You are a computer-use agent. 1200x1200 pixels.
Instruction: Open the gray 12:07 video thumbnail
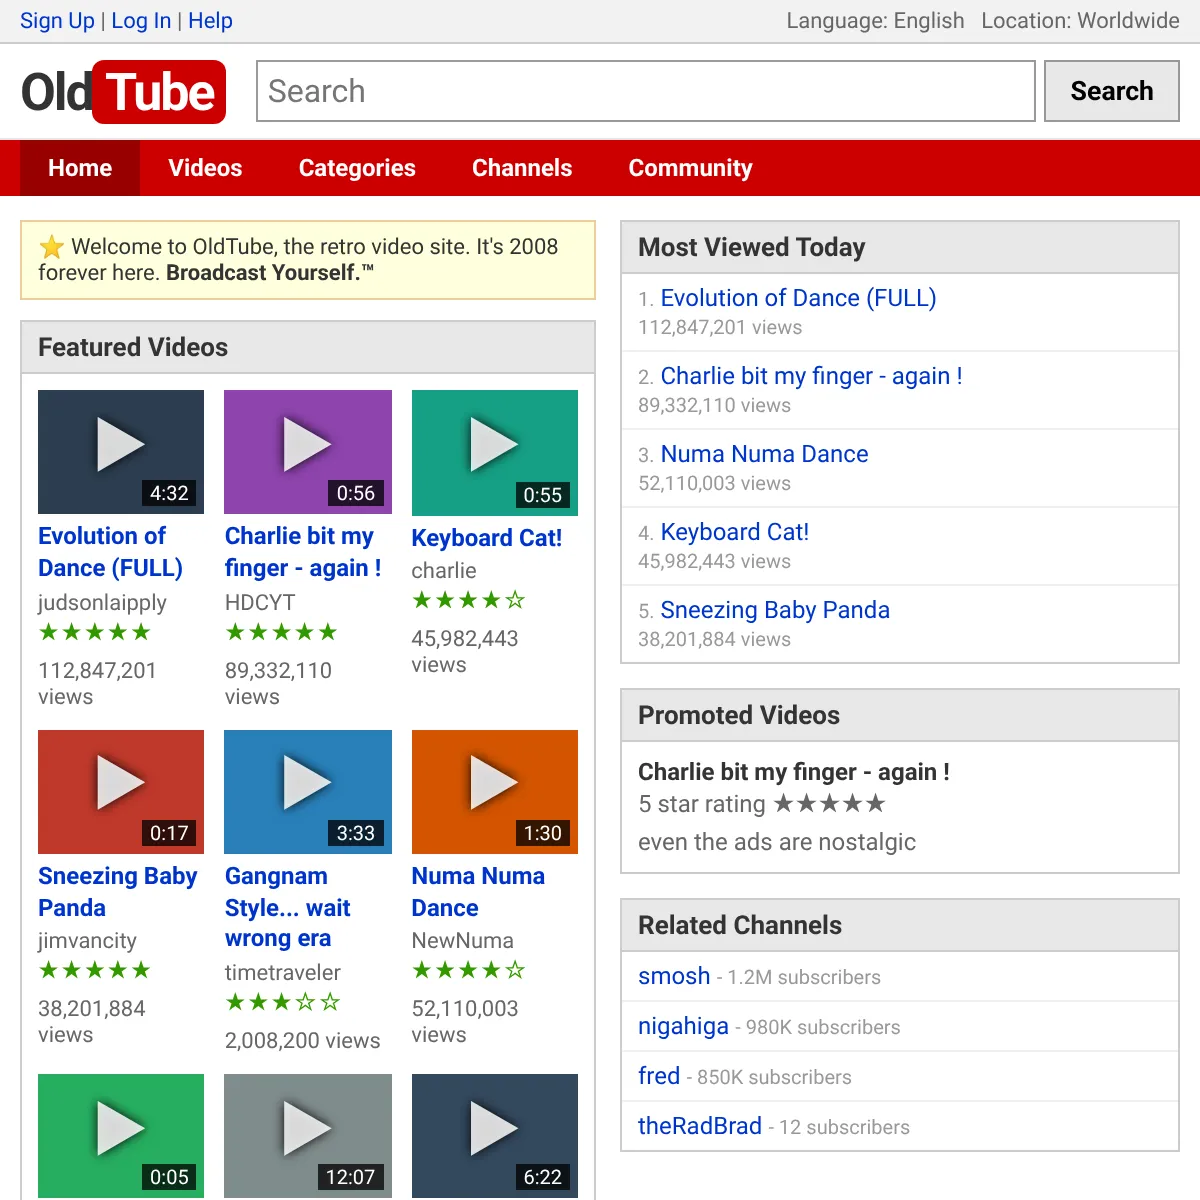(x=308, y=1136)
